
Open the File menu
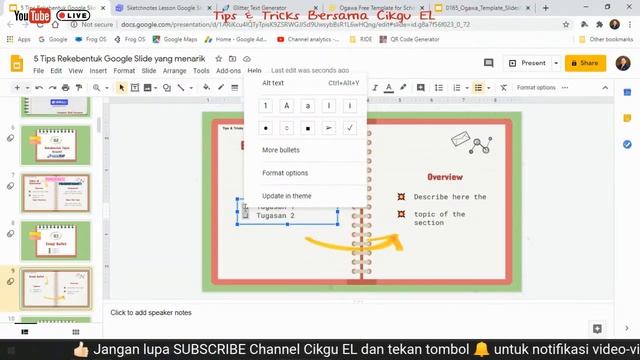pos(38,71)
